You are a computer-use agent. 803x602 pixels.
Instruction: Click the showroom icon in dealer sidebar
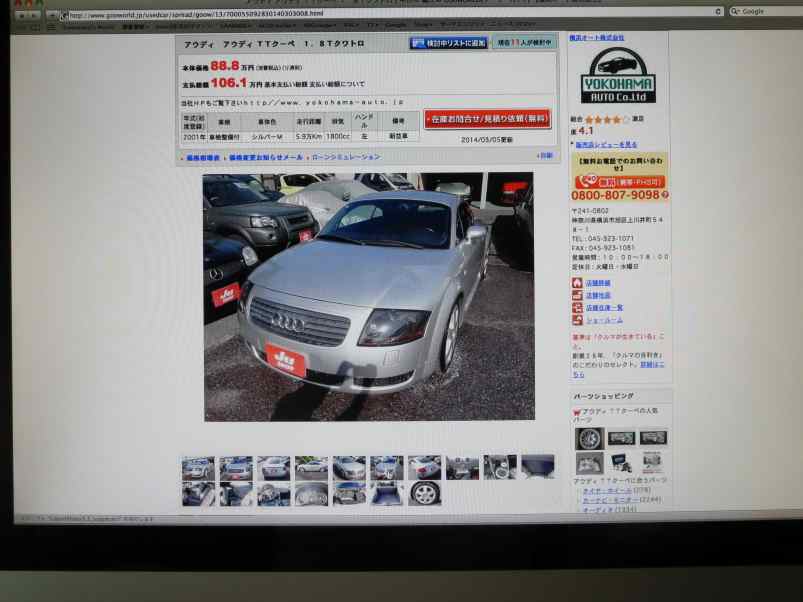(x=577, y=320)
